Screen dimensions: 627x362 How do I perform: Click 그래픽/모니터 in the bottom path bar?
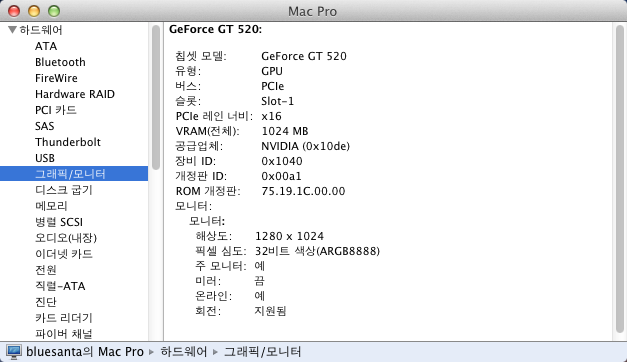pyautogui.click(x=262, y=352)
